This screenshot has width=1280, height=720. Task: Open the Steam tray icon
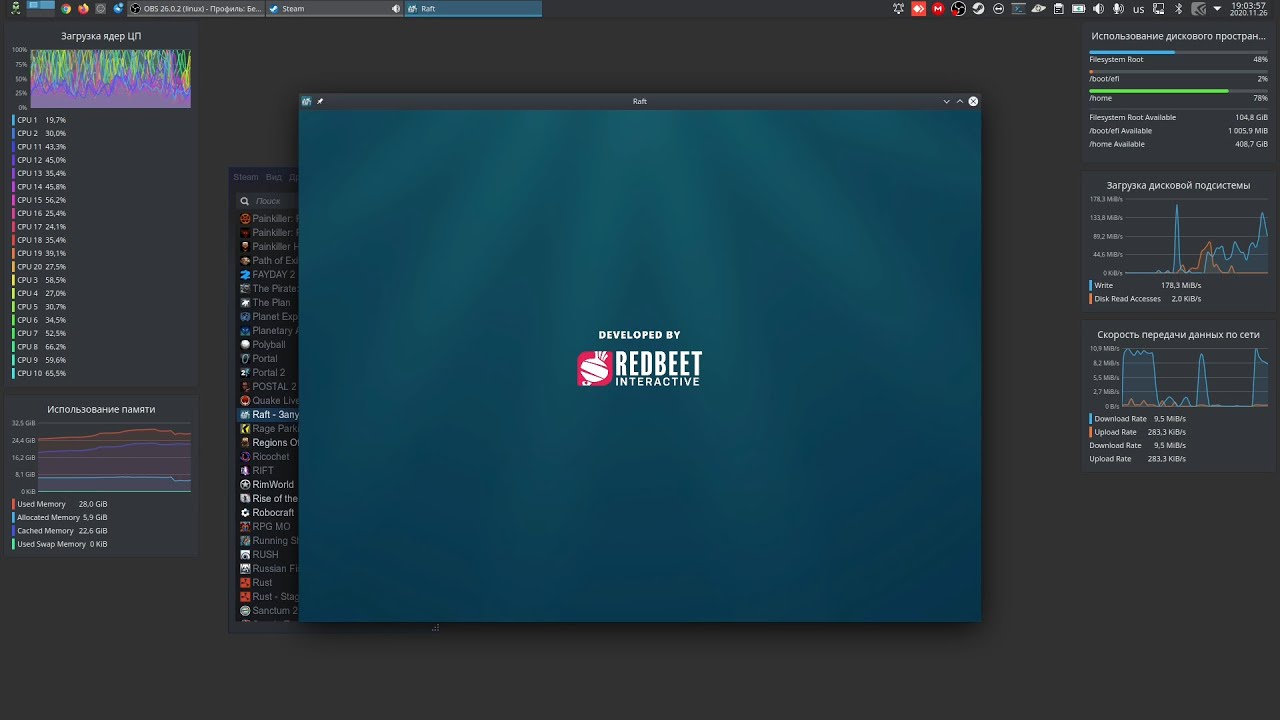click(x=978, y=8)
